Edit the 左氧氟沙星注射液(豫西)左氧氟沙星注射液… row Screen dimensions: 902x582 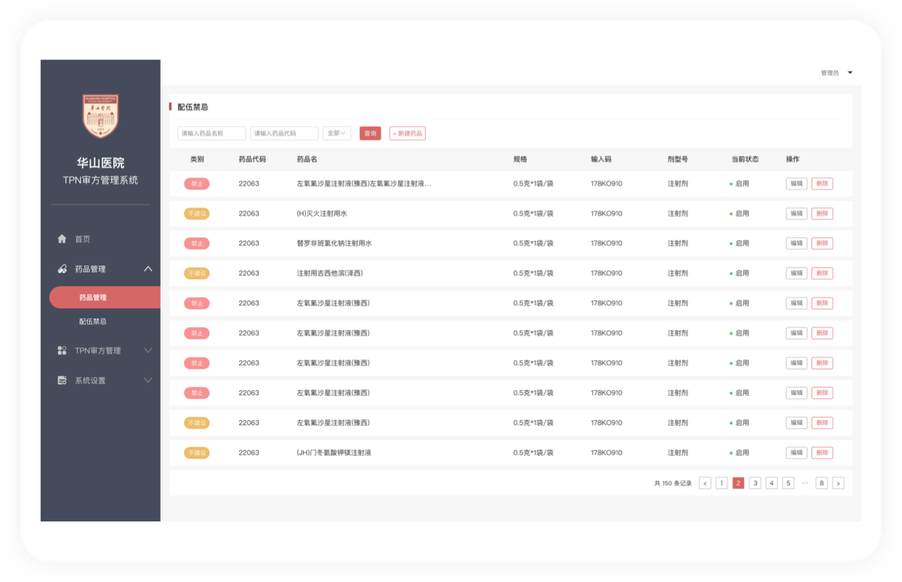pyautogui.click(x=796, y=183)
